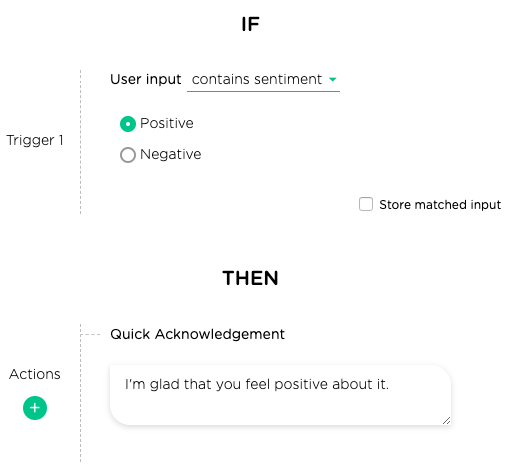Click the THEN section heading
515x468 pixels.
pyautogui.click(x=250, y=278)
